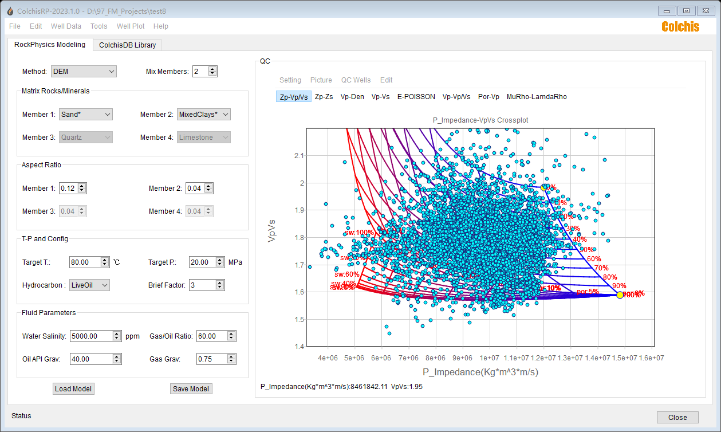Select the Vp-Vp/Vs crossplot tab
The height and width of the screenshot is (432, 721).
pos(456,97)
